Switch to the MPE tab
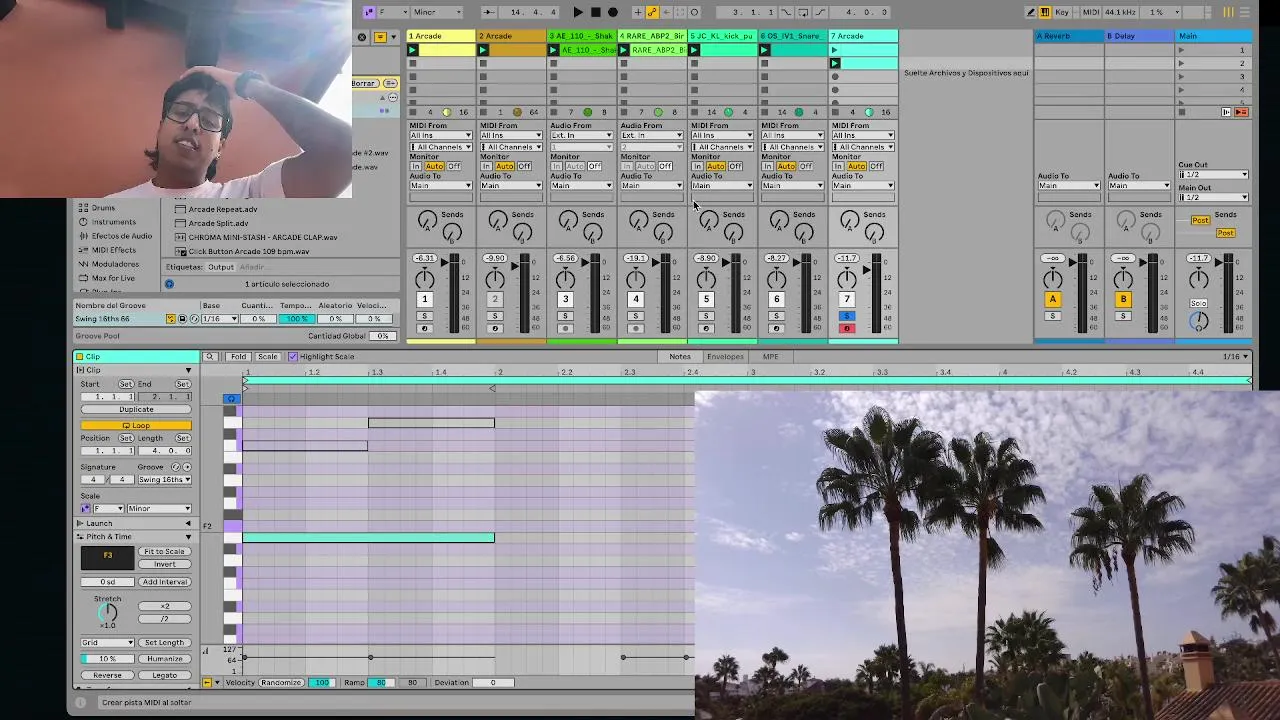 (x=770, y=357)
